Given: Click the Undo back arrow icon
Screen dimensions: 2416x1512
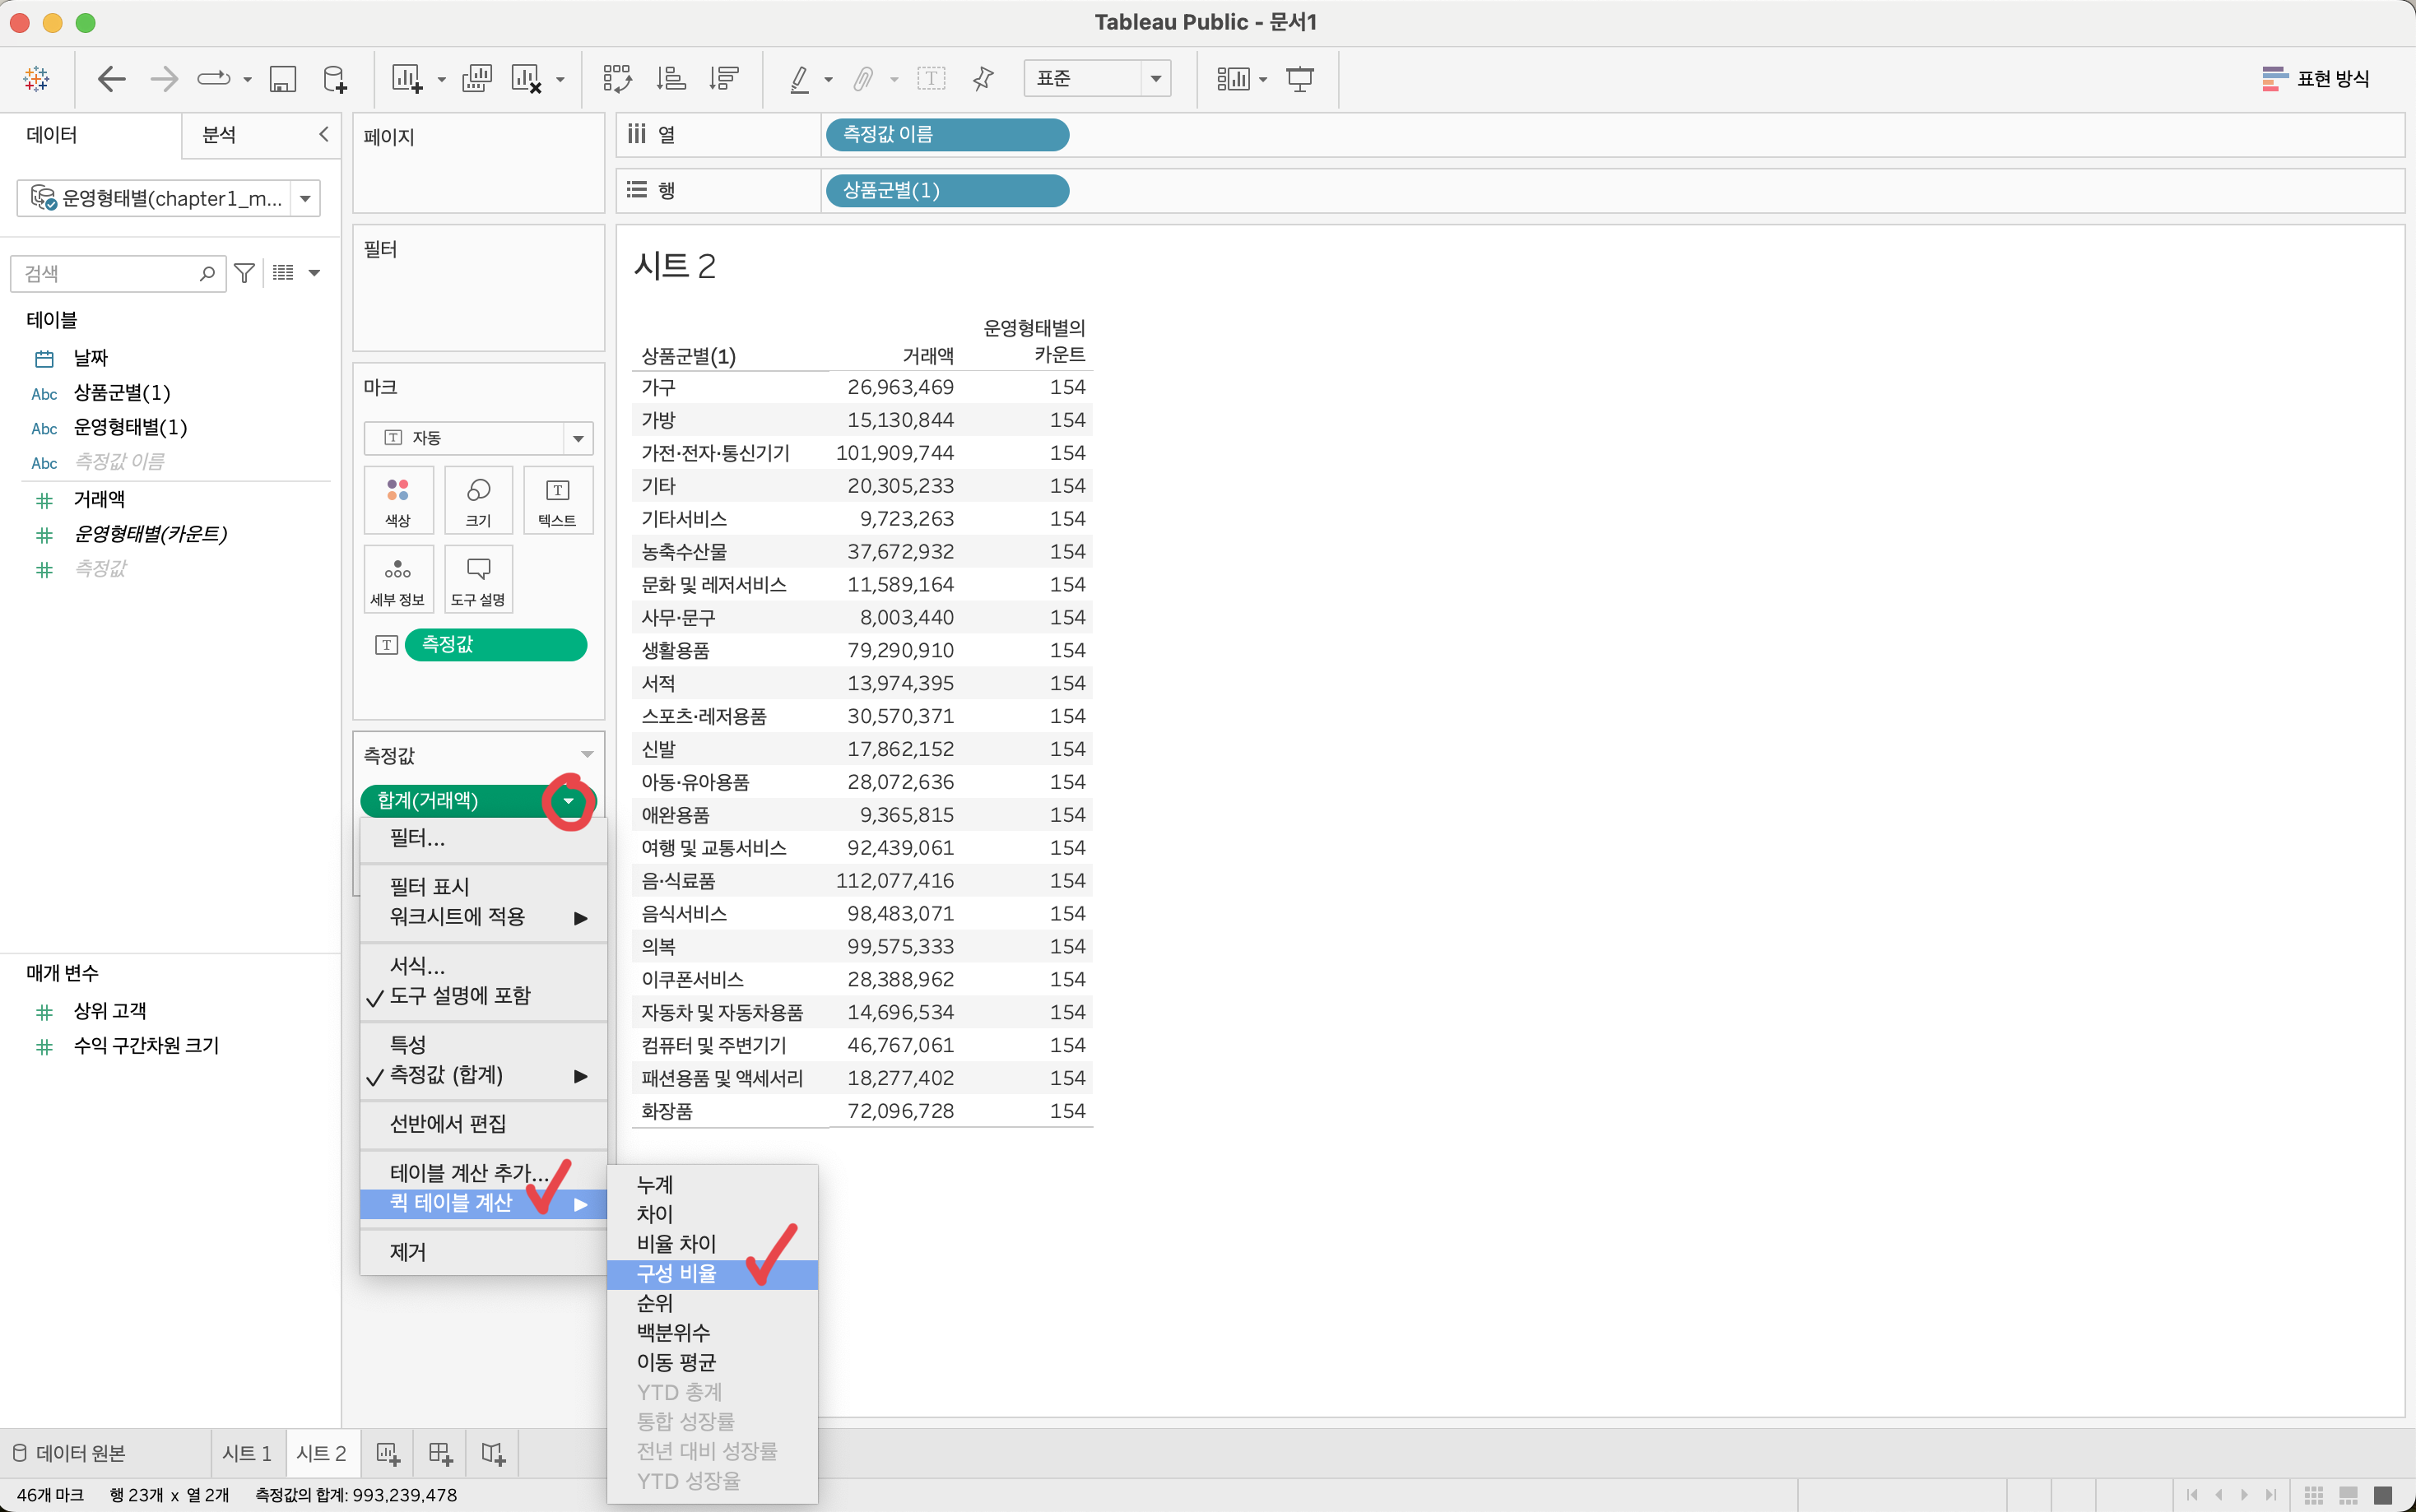Looking at the screenshot, I should 112,79.
